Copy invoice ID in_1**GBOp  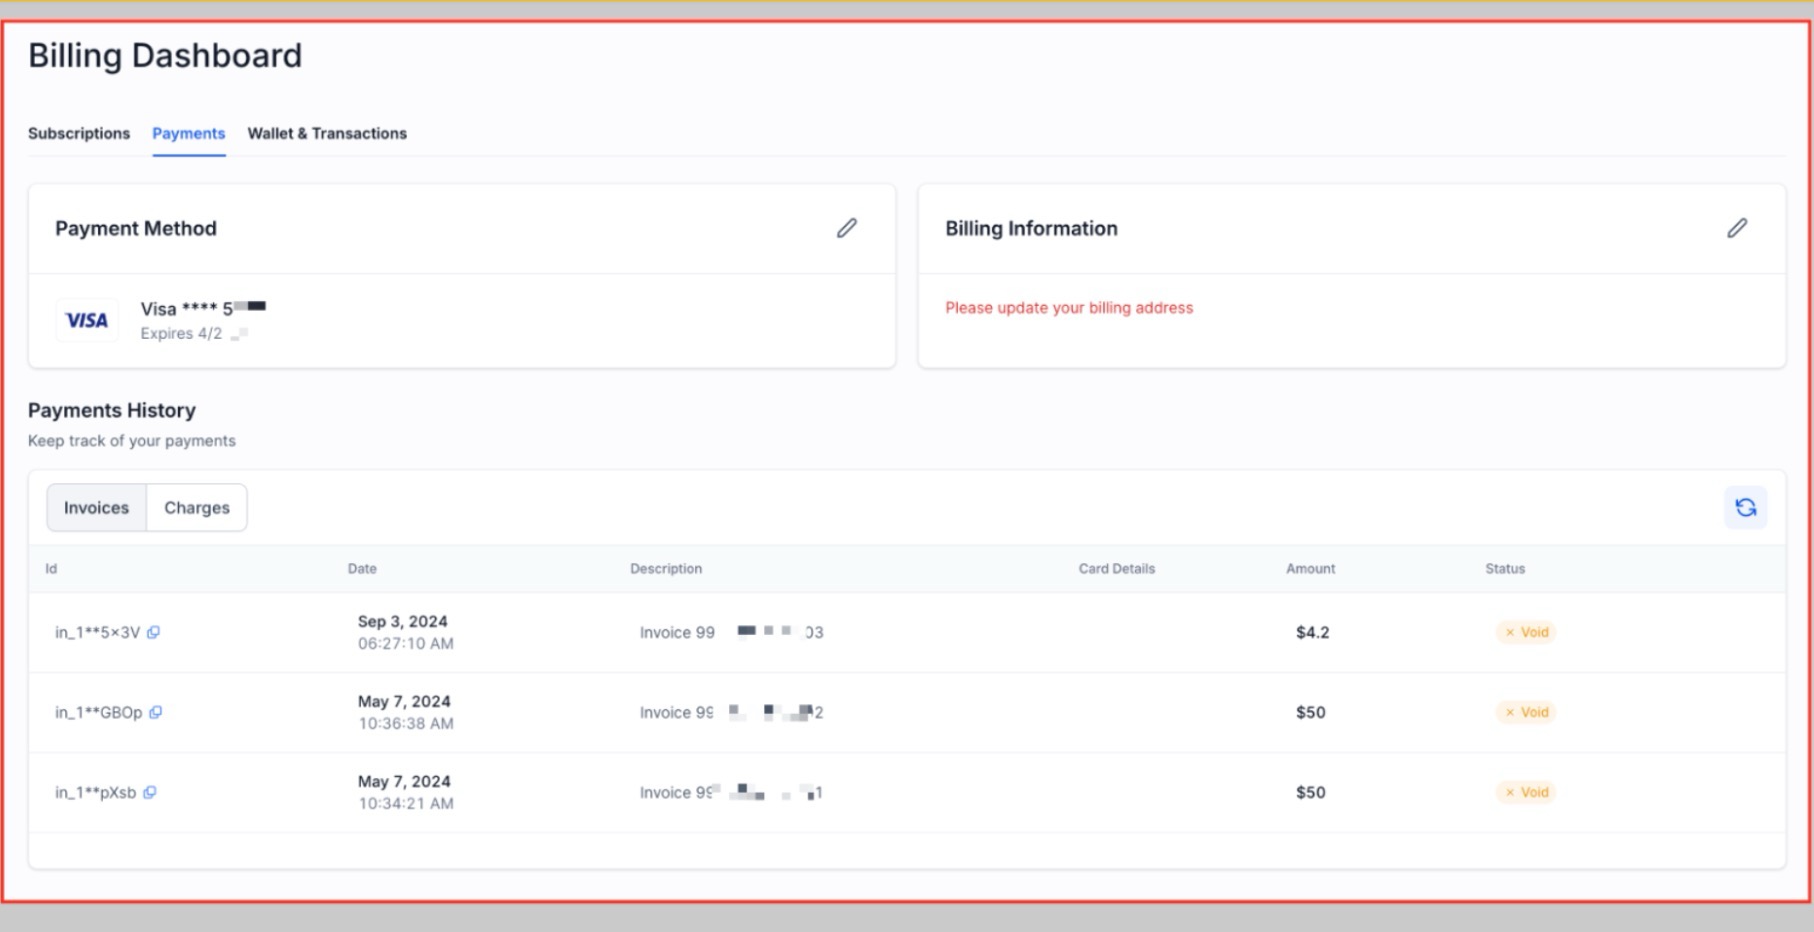point(155,712)
